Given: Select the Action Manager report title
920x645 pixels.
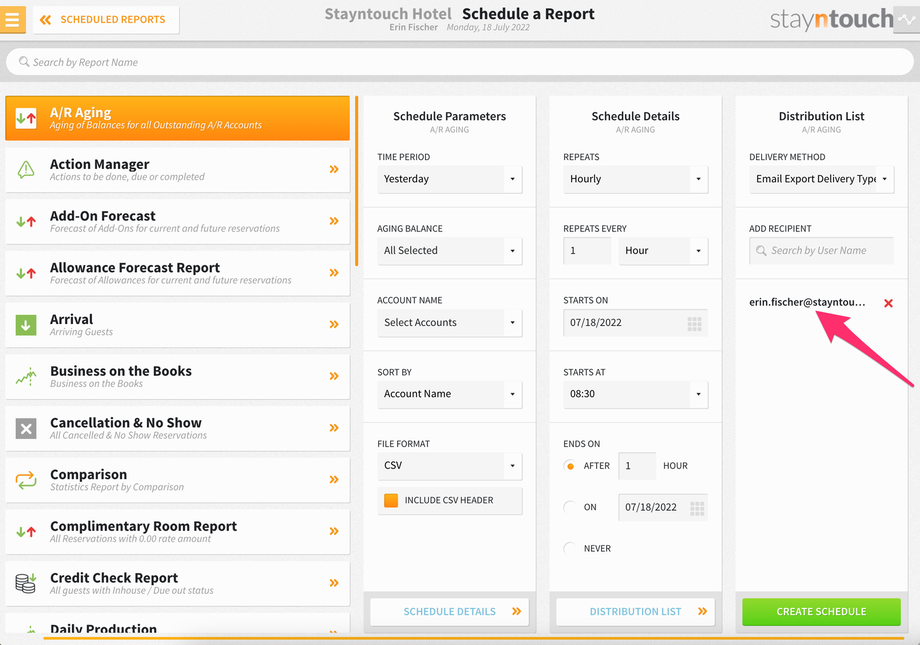Looking at the screenshot, I should (100, 164).
